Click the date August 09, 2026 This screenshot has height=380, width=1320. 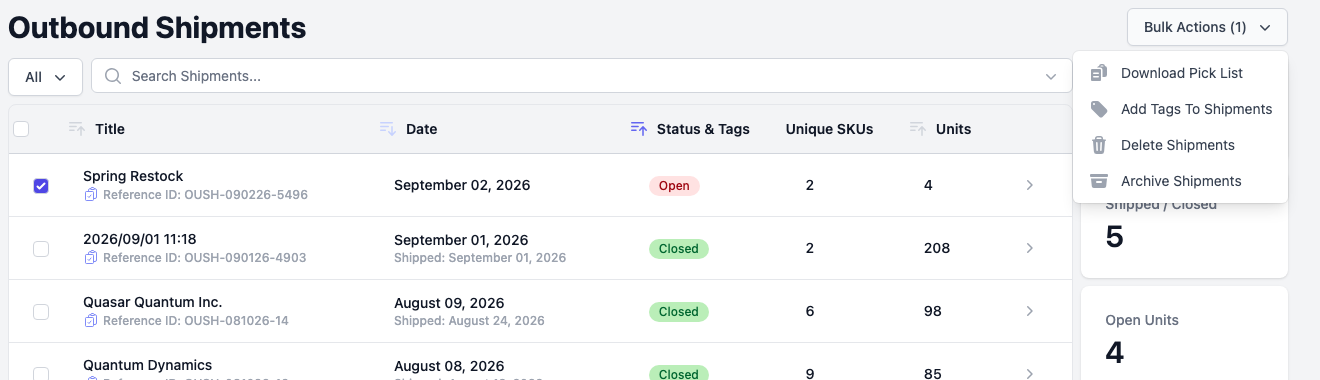pos(449,303)
